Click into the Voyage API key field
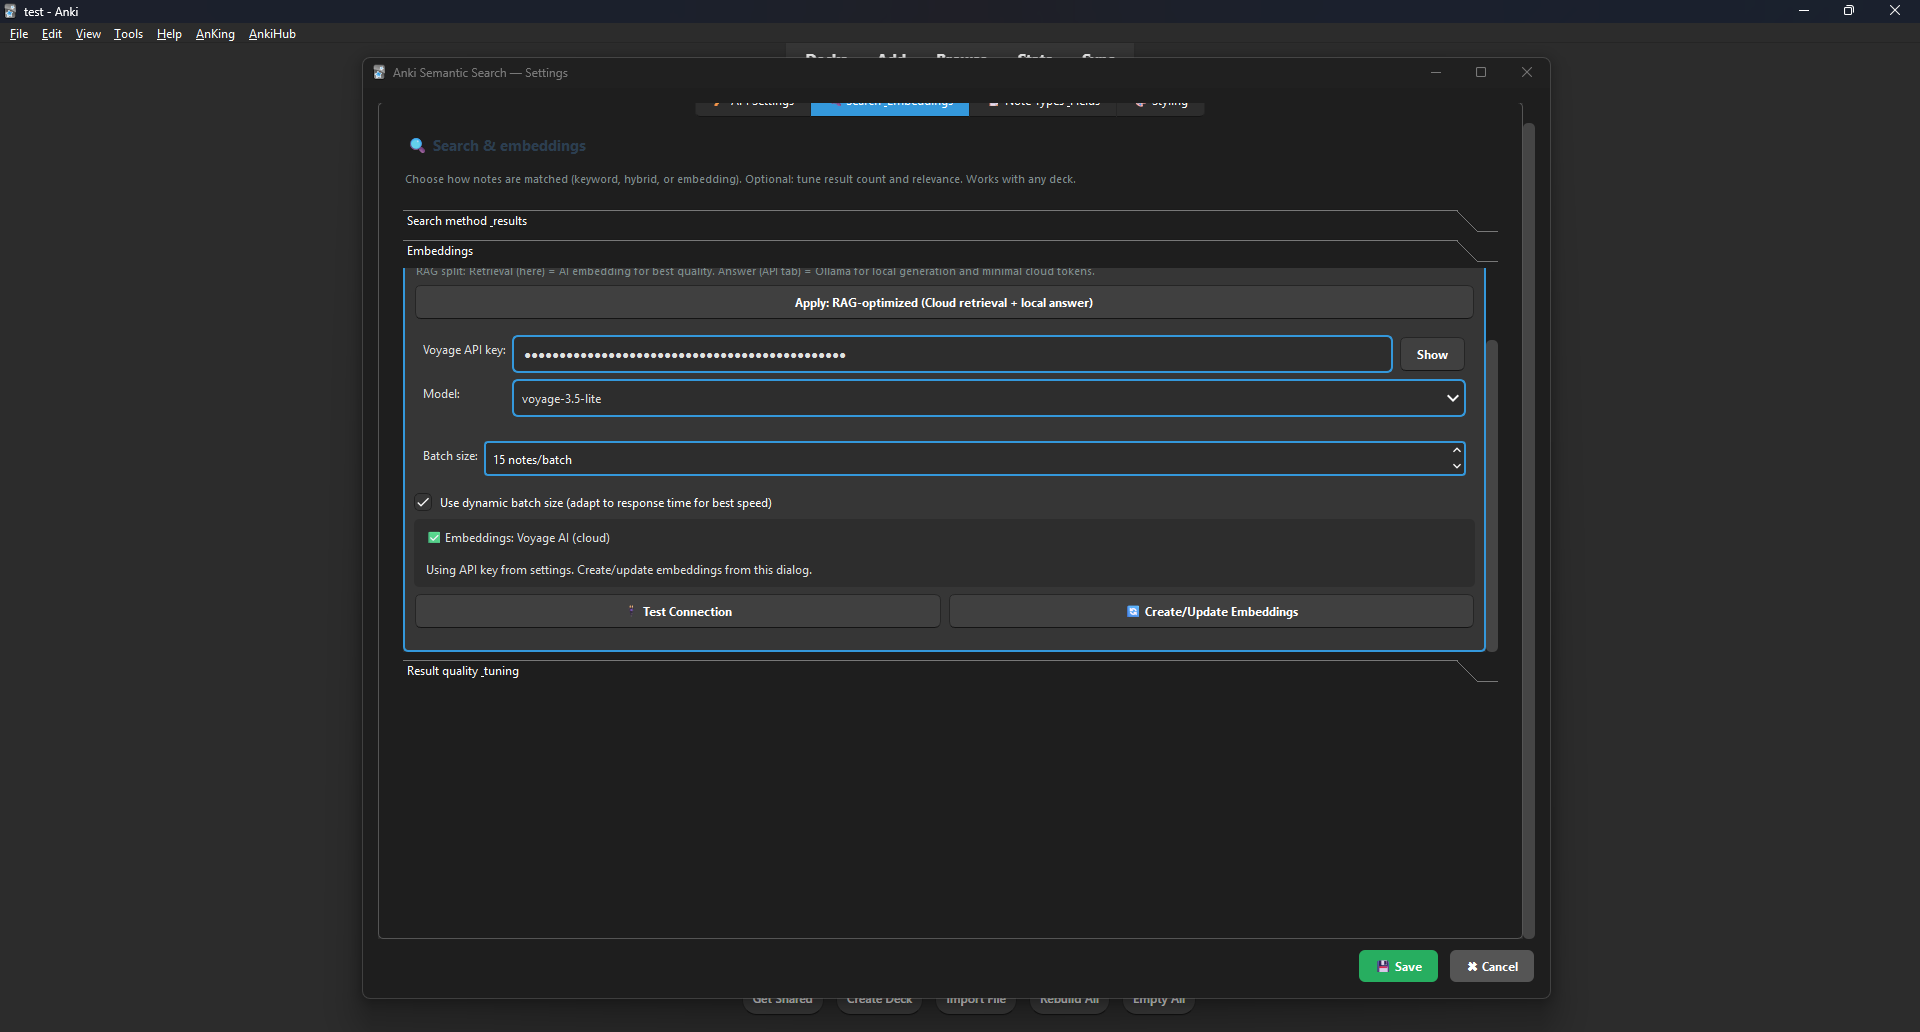Image resolution: width=1920 pixels, height=1032 pixels. (951, 355)
